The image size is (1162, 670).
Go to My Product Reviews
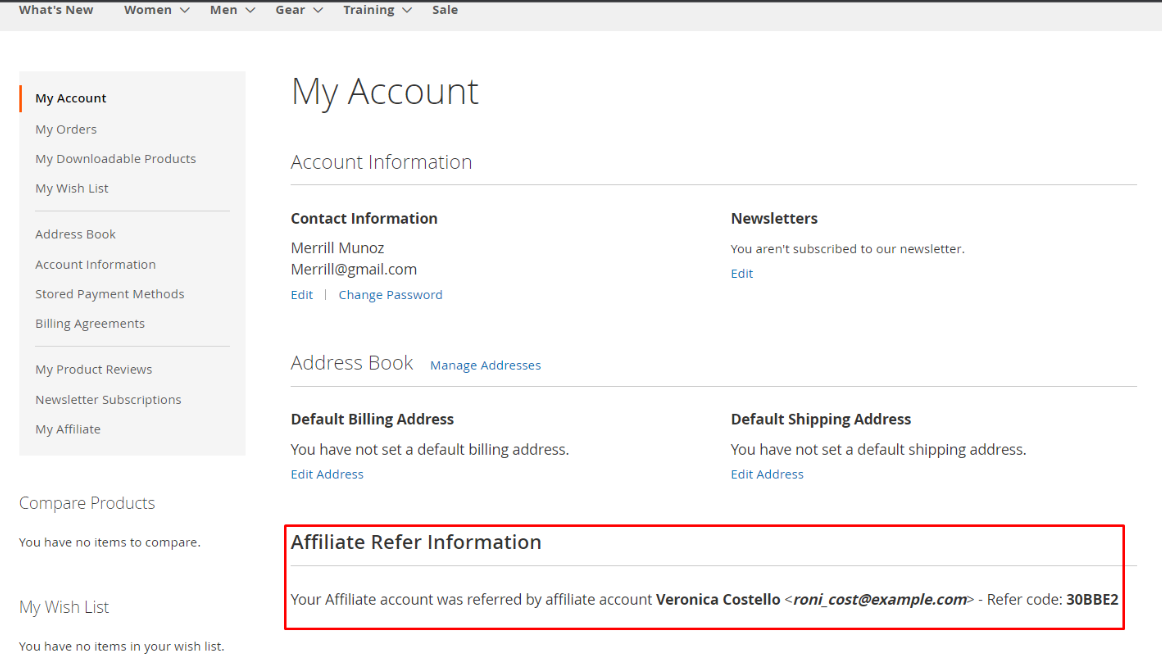point(93,369)
